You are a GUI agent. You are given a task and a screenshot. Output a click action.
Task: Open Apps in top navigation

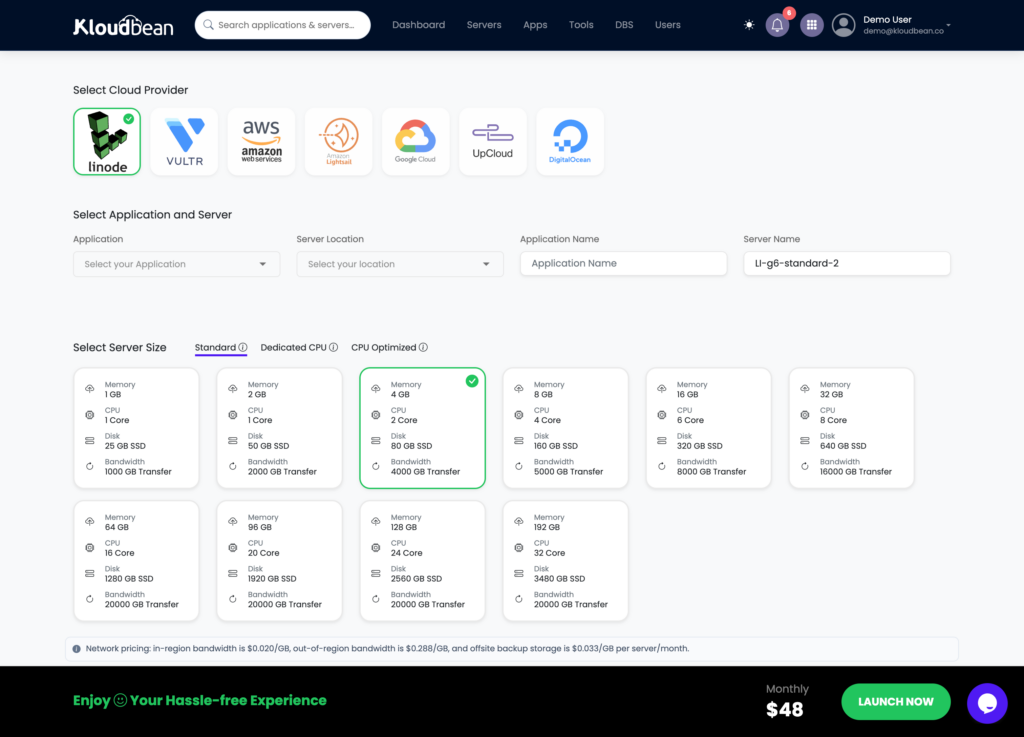coord(535,25)
